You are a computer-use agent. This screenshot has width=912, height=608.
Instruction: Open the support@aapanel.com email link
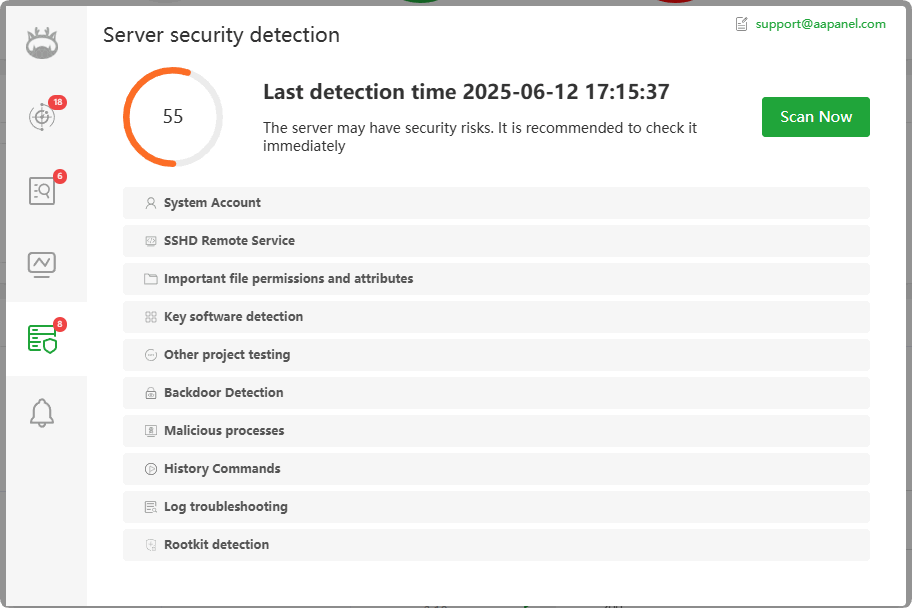tap(821, 24)
